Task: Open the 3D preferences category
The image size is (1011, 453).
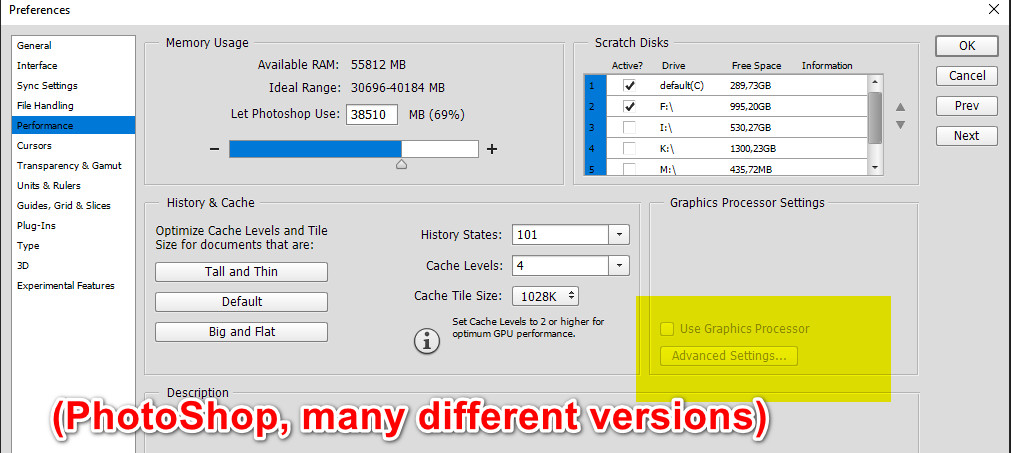Action: click(23, 265)
